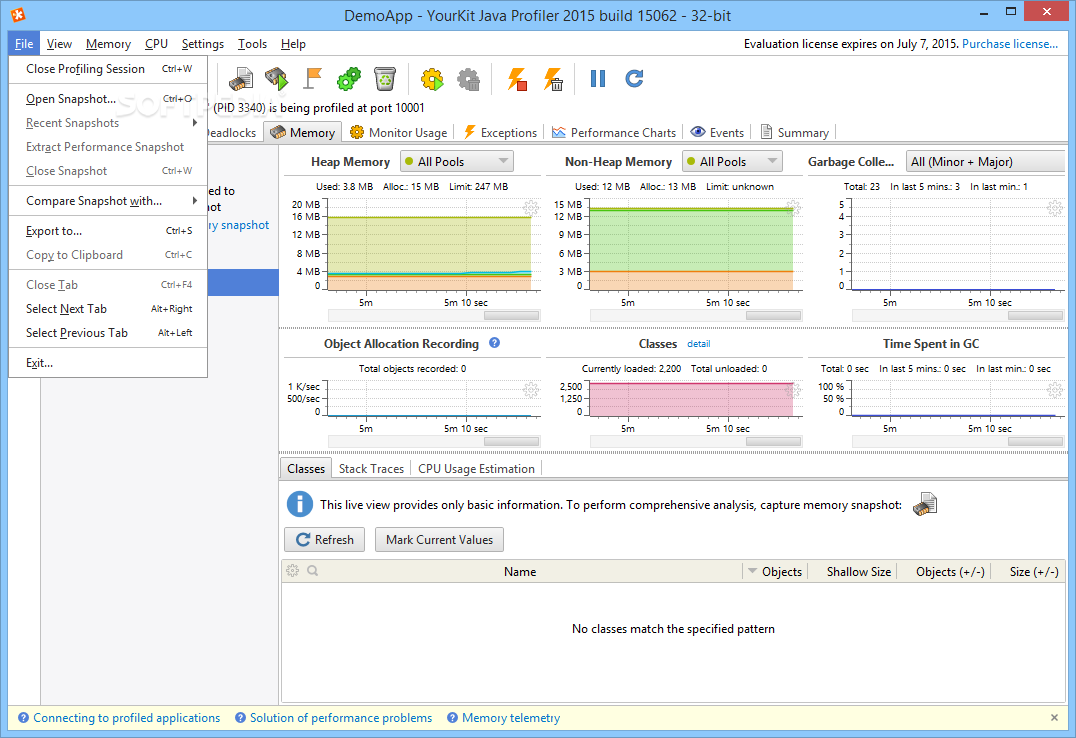Expand Compare Snapshot with submenu
Image resolution: width=1076 pixels, height=738 pixels.
108,200
